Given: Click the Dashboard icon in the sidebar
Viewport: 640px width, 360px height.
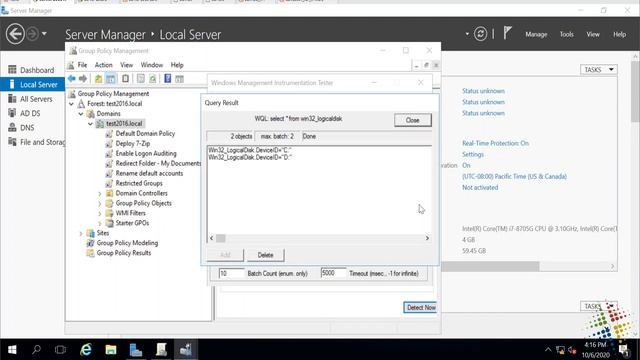Looking at the screenshot, I should (x=12, y=70).
